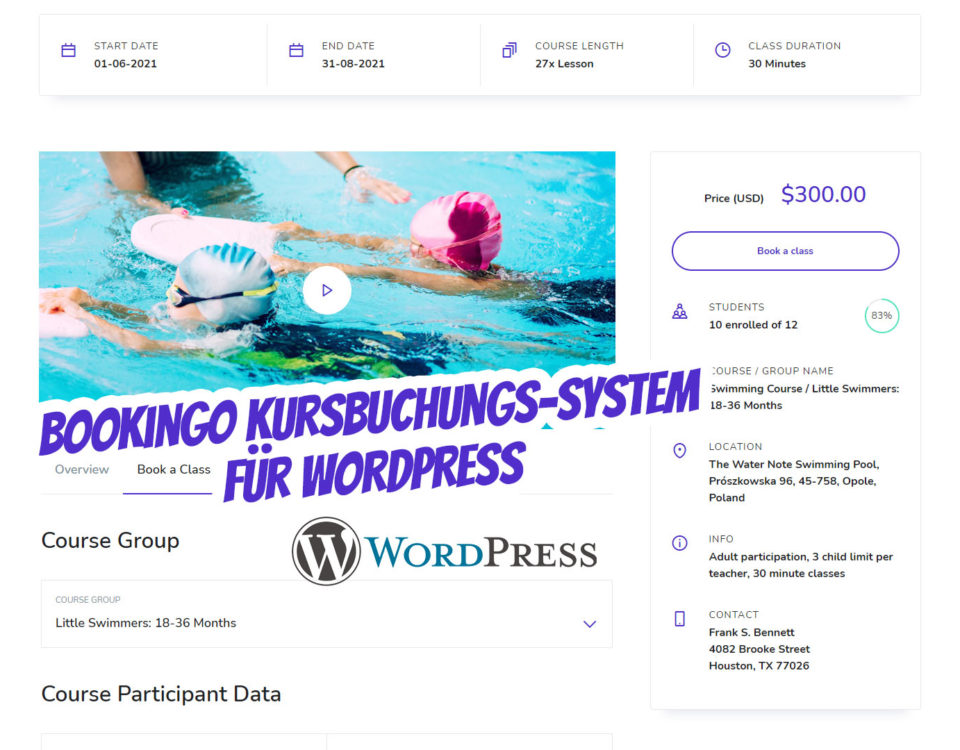
Task: Click the Course Length copy icon
Action: click(509, 50)
